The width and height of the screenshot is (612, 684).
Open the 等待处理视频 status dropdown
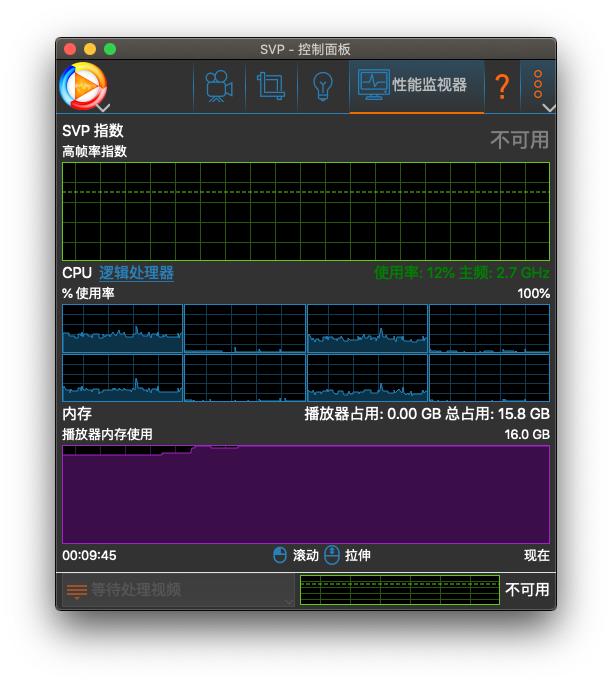click(x=178, y=590)
